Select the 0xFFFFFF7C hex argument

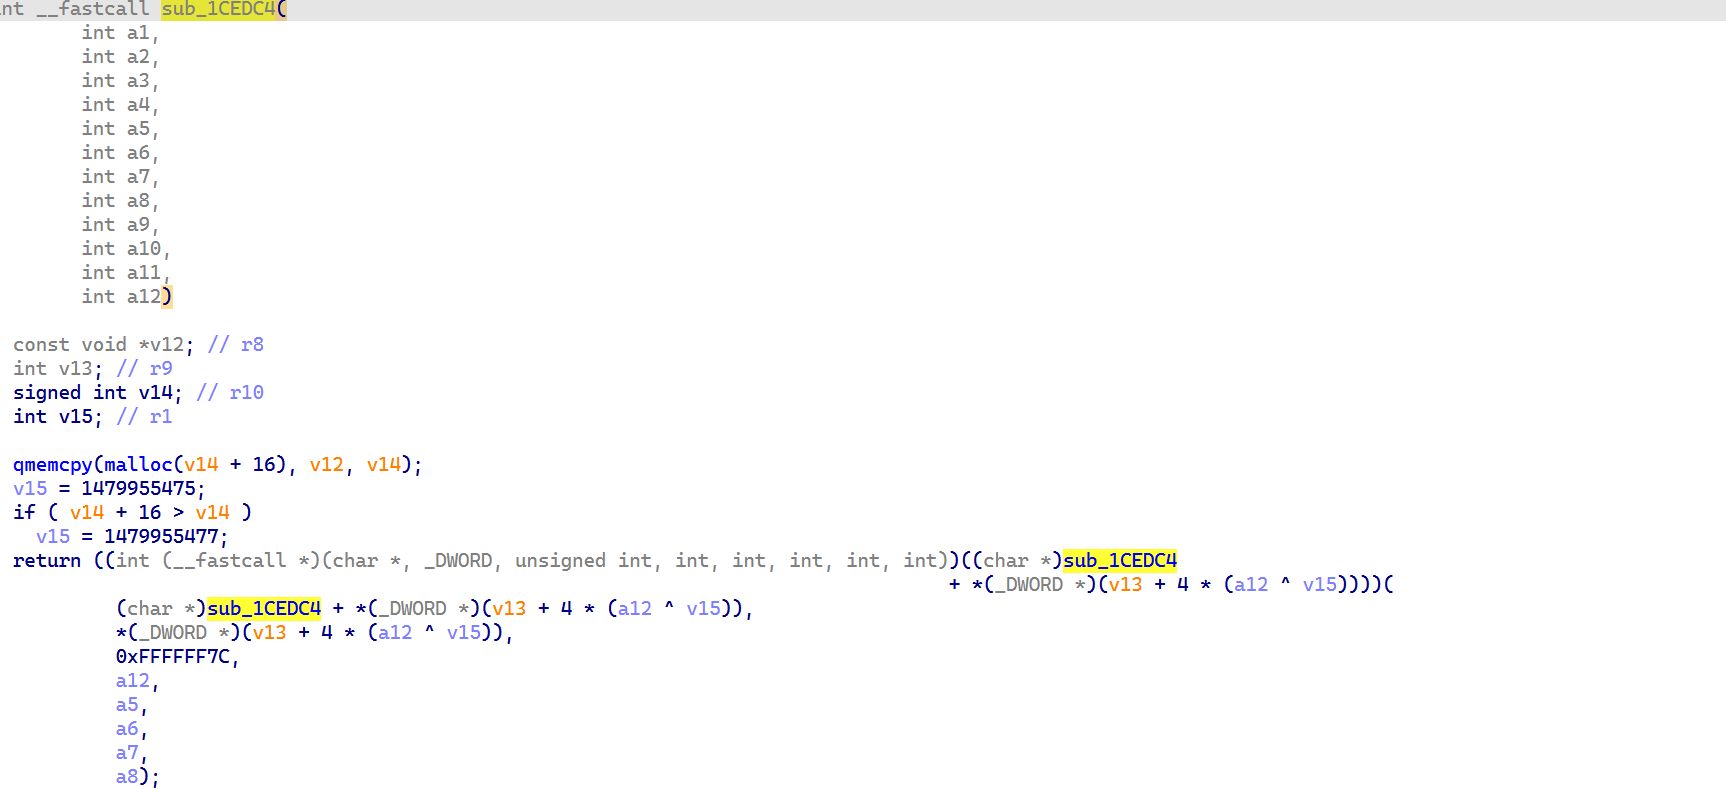click(172, 657)
